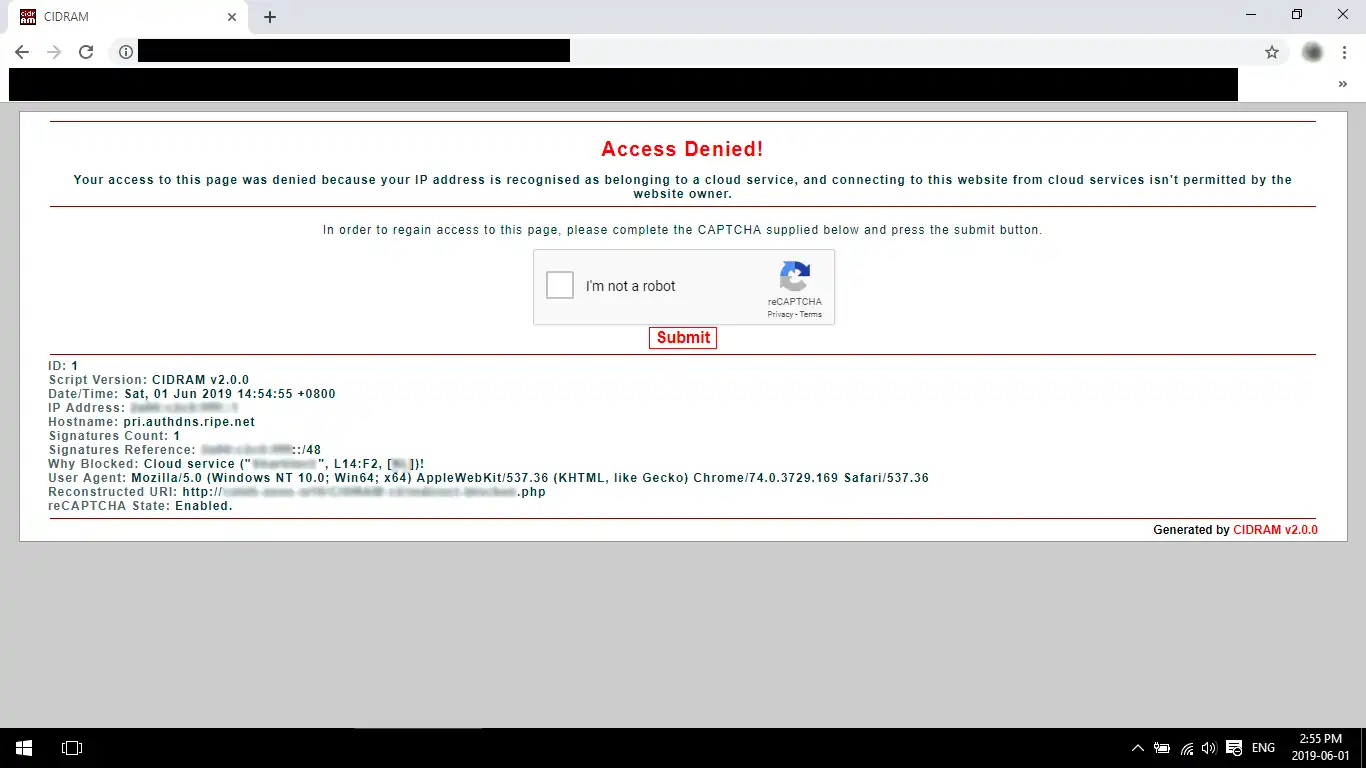Click the Script Version CIDRAM v2.0.0 line
This screenshot has width=1366, height=768.
tap(149, 380)
